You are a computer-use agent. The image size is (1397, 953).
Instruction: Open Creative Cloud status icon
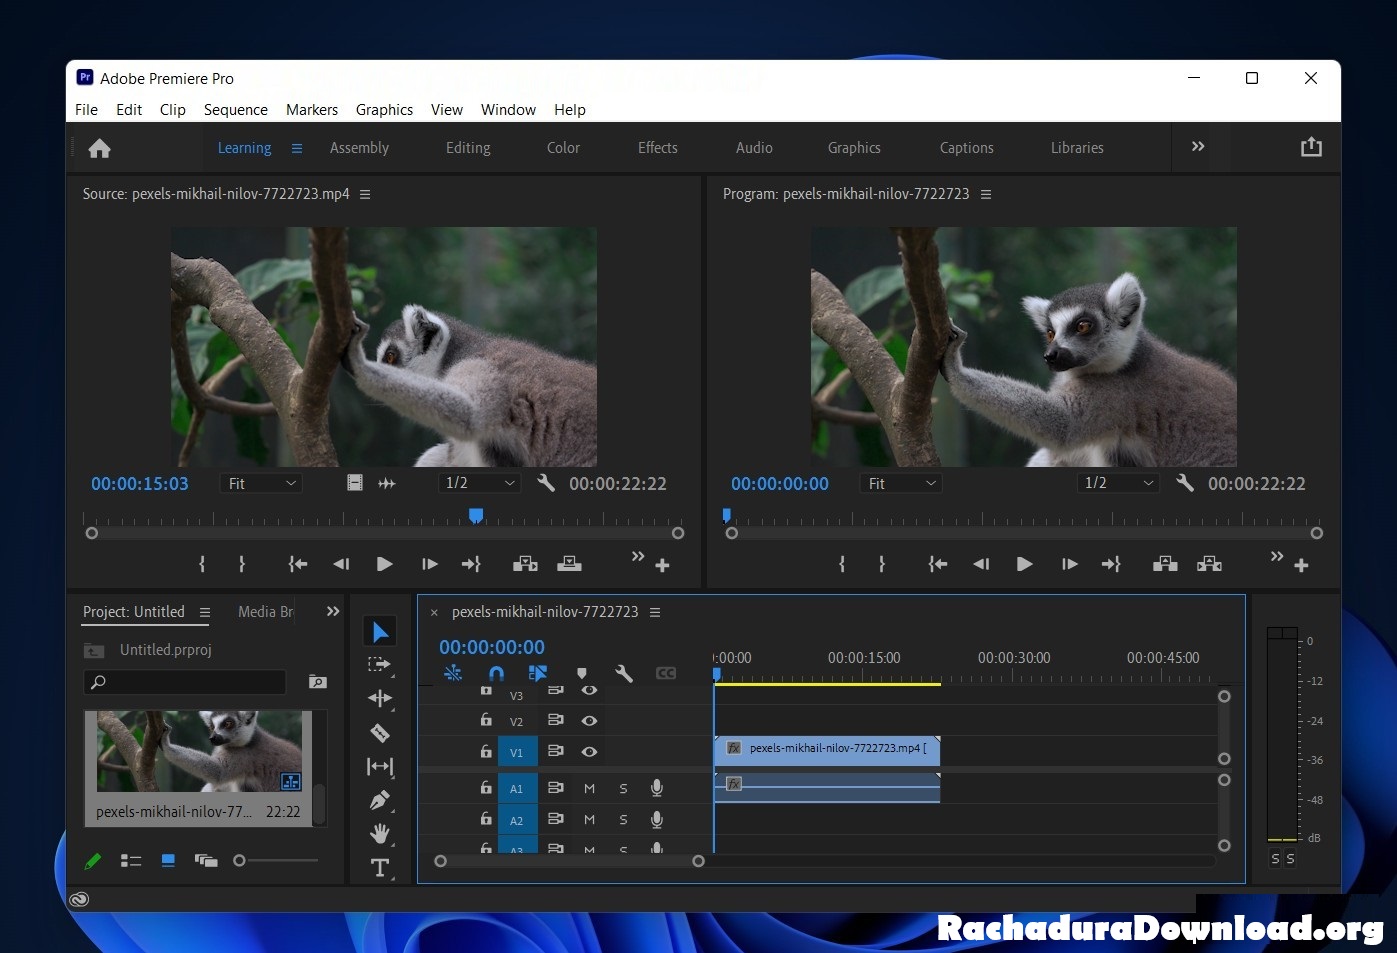point(79,899)
